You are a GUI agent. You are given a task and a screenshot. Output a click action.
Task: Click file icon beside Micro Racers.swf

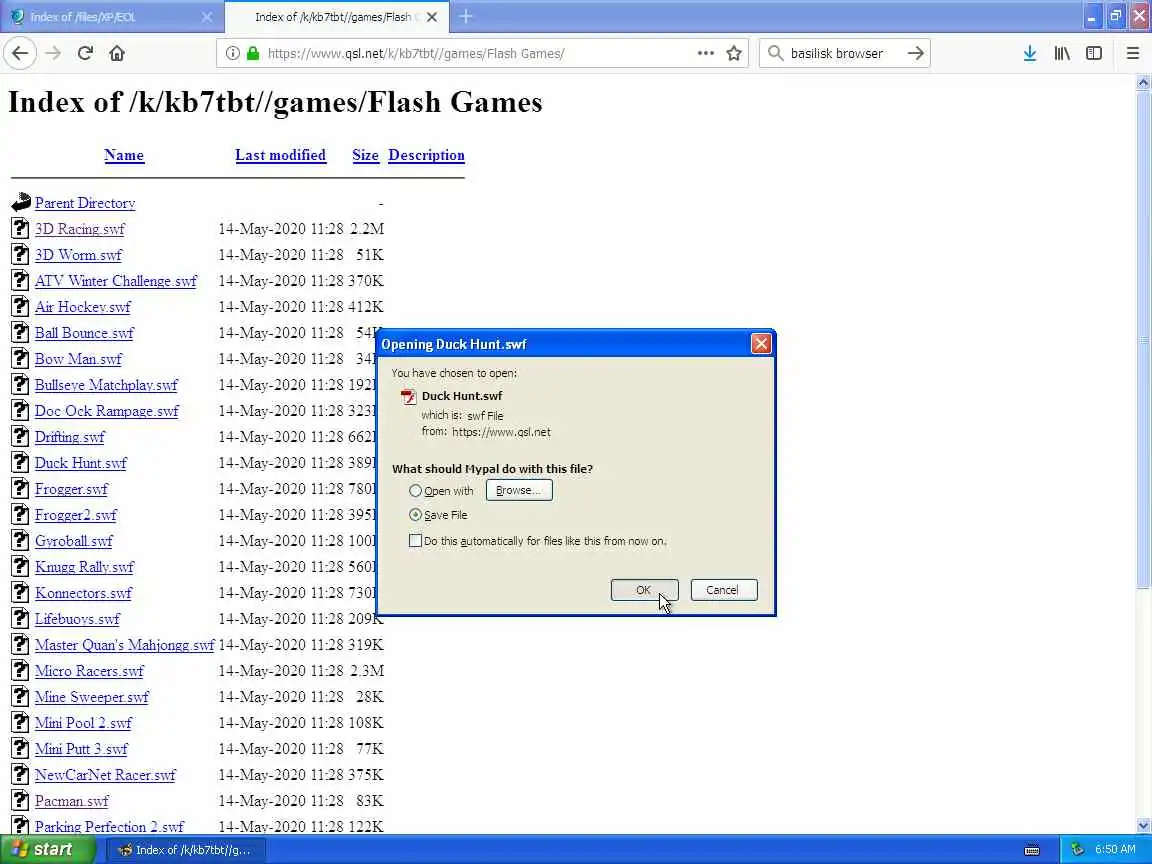[21, 670]
